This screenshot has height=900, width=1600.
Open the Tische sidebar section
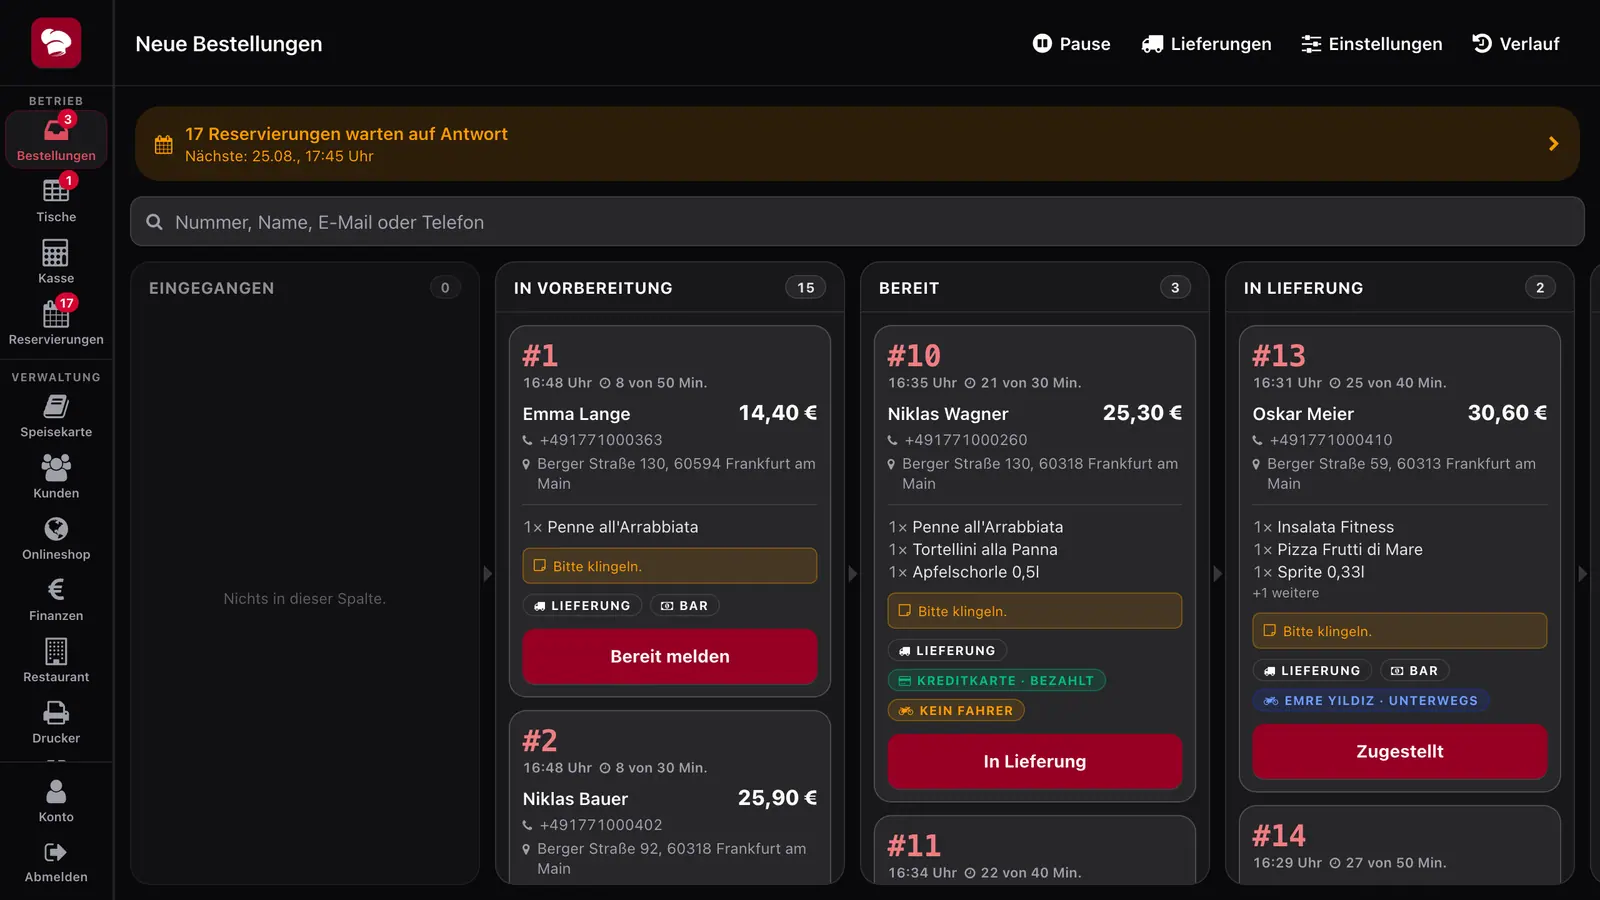[56, 201]
